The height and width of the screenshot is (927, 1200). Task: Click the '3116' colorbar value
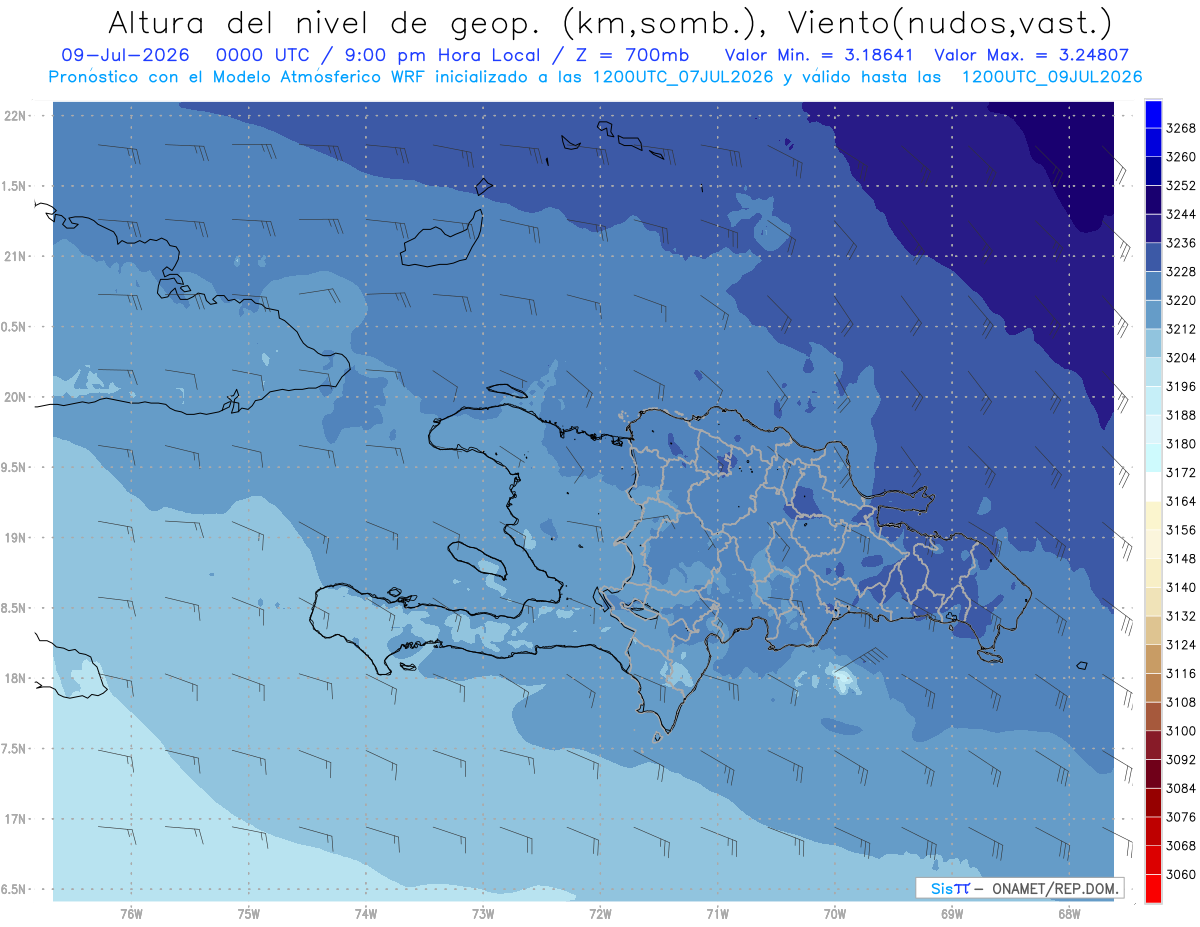1180,674
